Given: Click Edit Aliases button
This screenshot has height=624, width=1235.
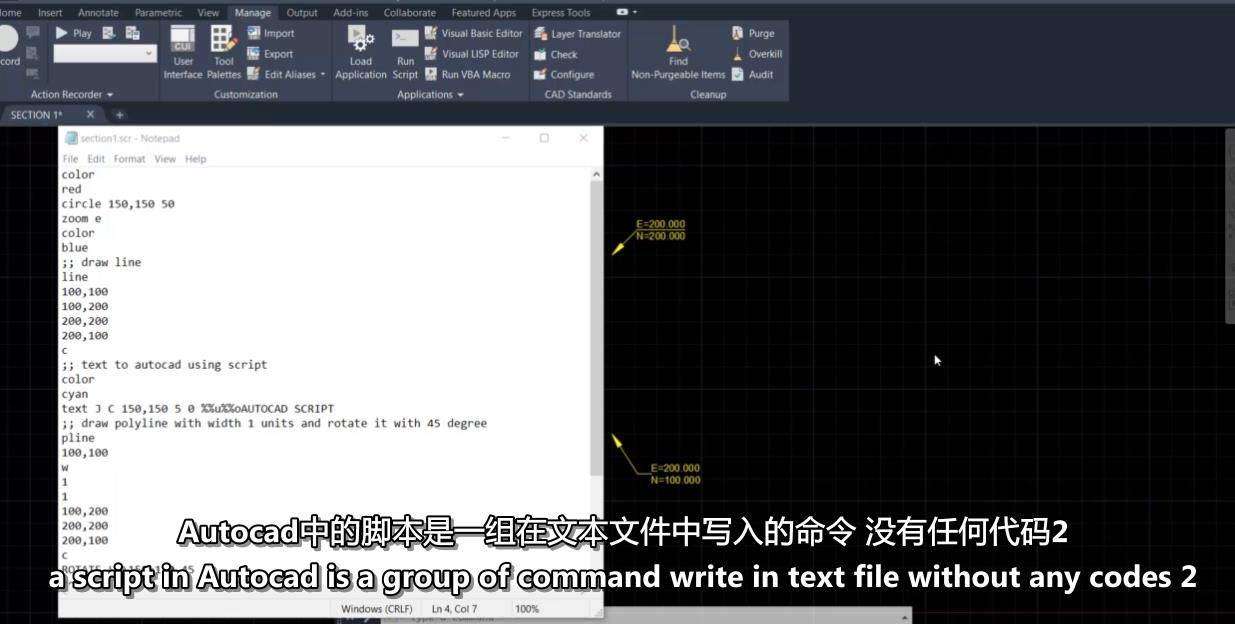Looking at the screenshot, I should click(280, 74).
